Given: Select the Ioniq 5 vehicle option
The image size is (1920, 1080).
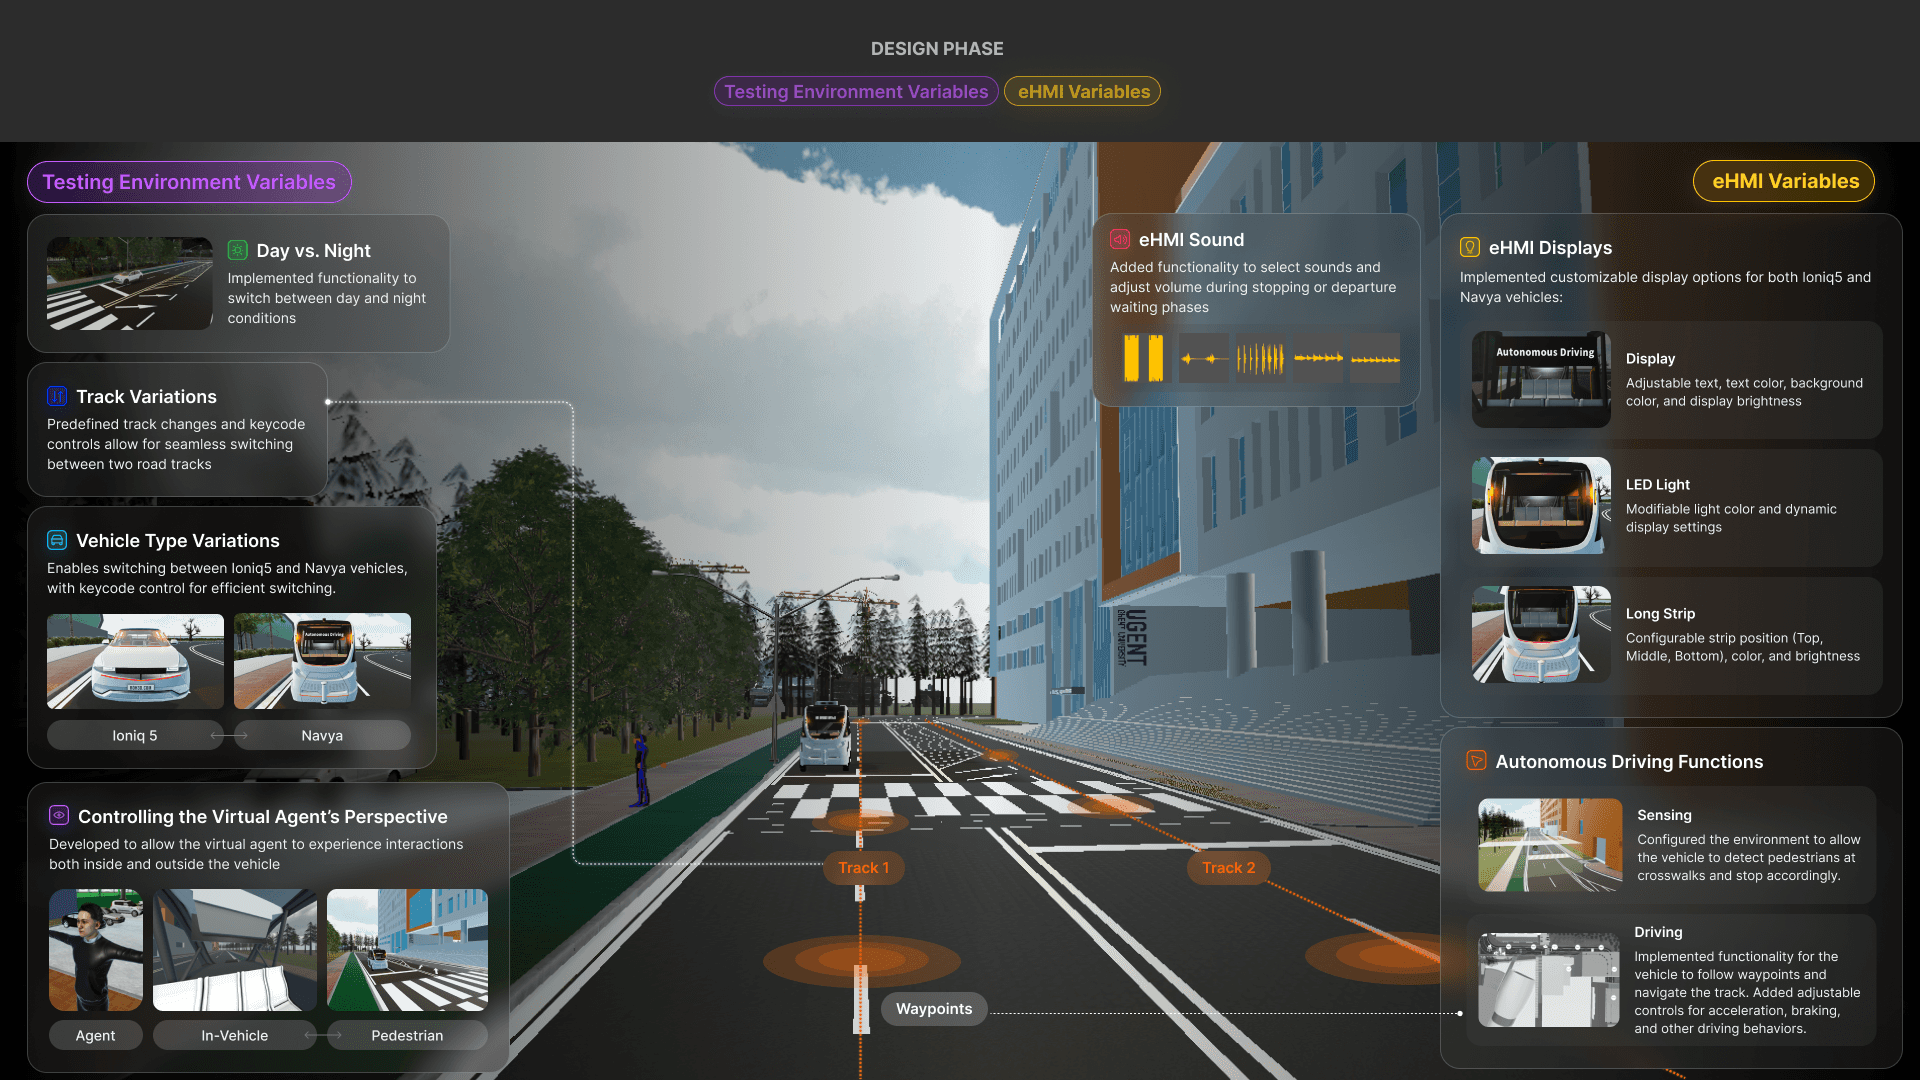Looking at the screenshot, I should (135, 735).
